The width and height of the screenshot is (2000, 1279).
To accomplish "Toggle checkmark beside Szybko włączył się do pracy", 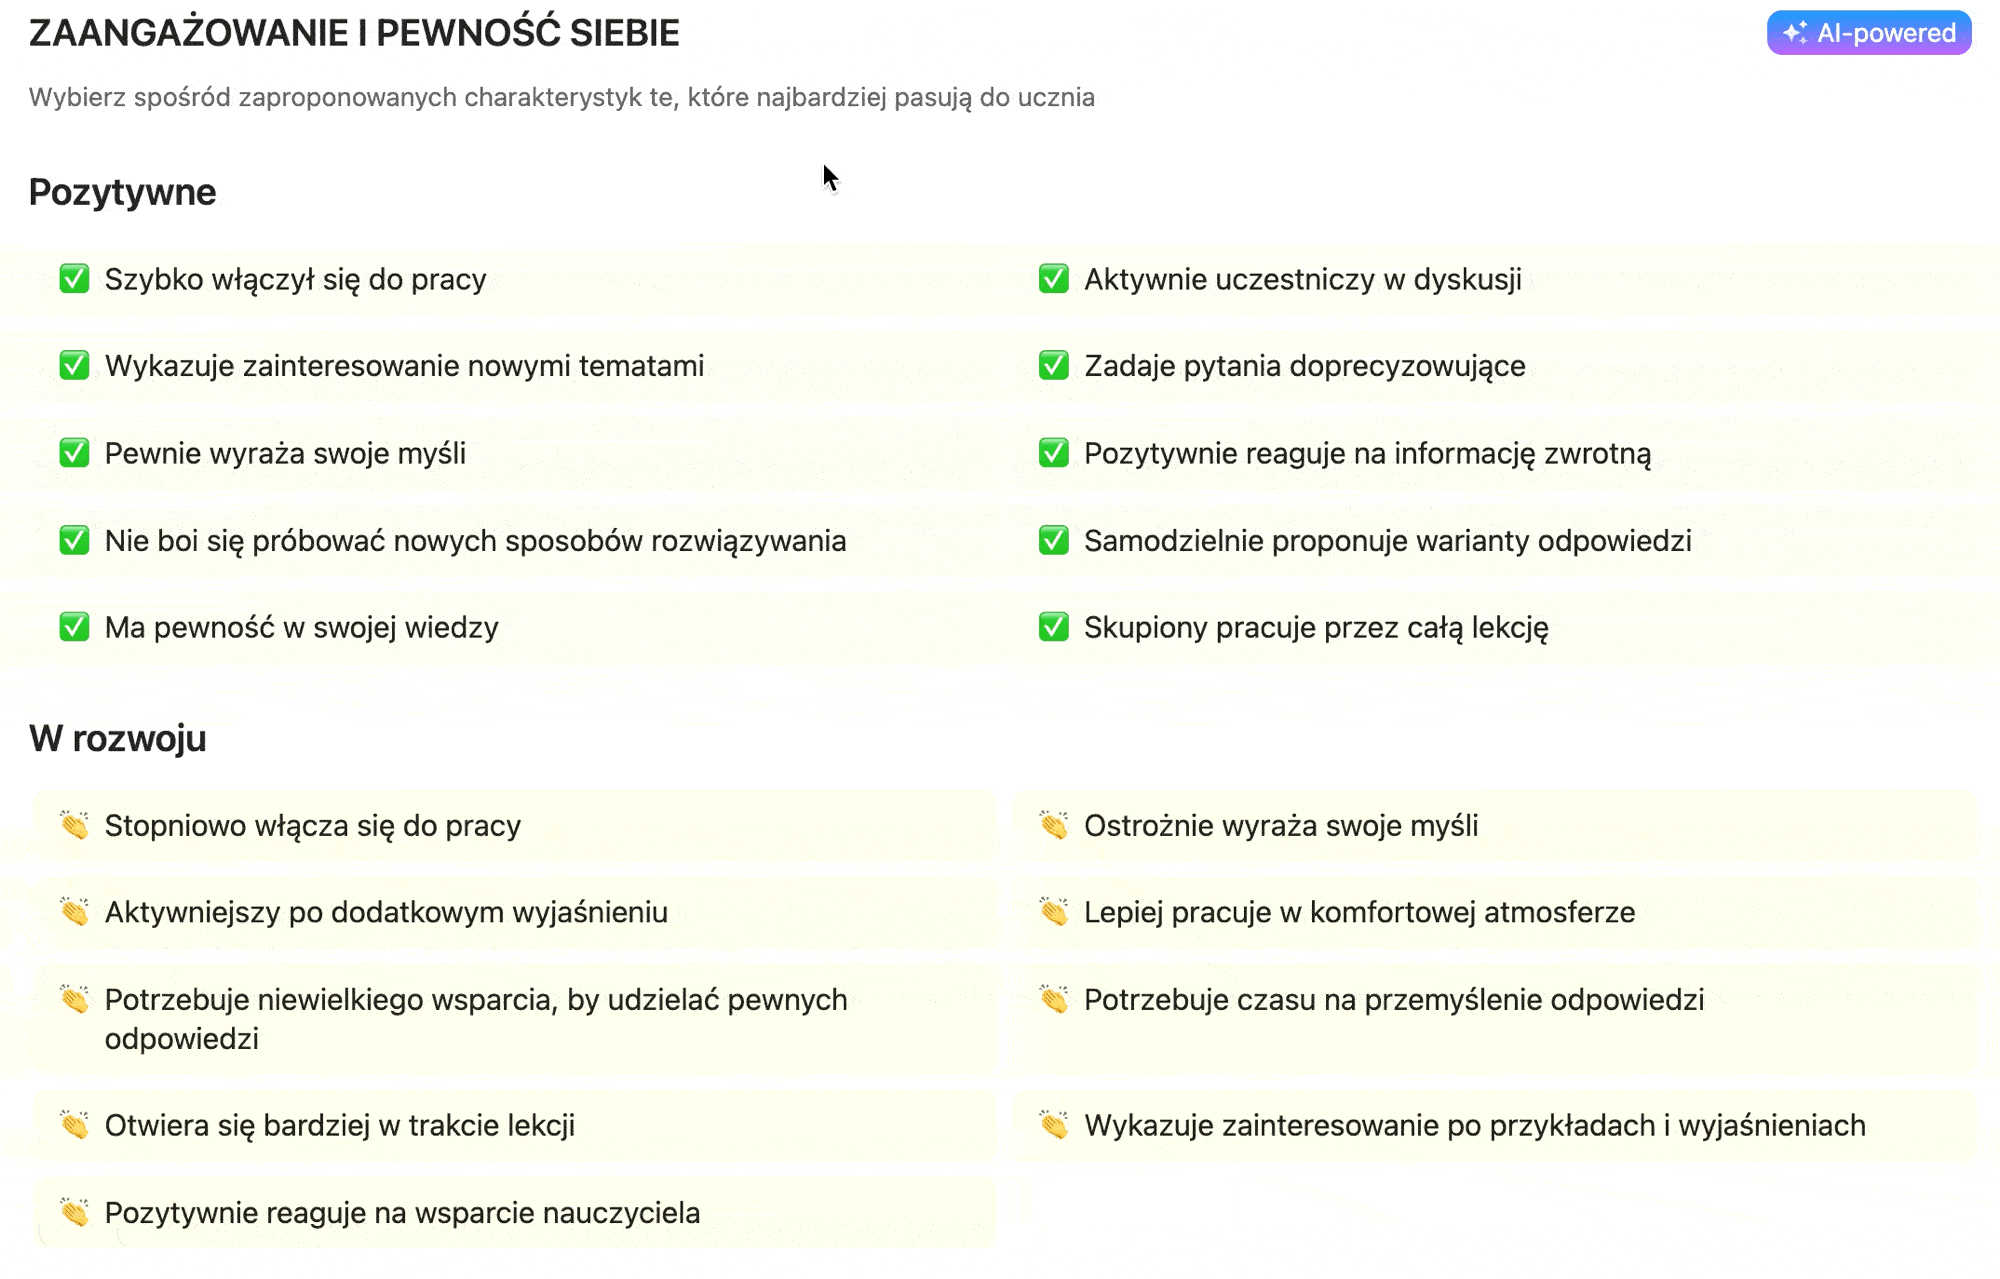I will pyautogui.click(x=74, y=279).
